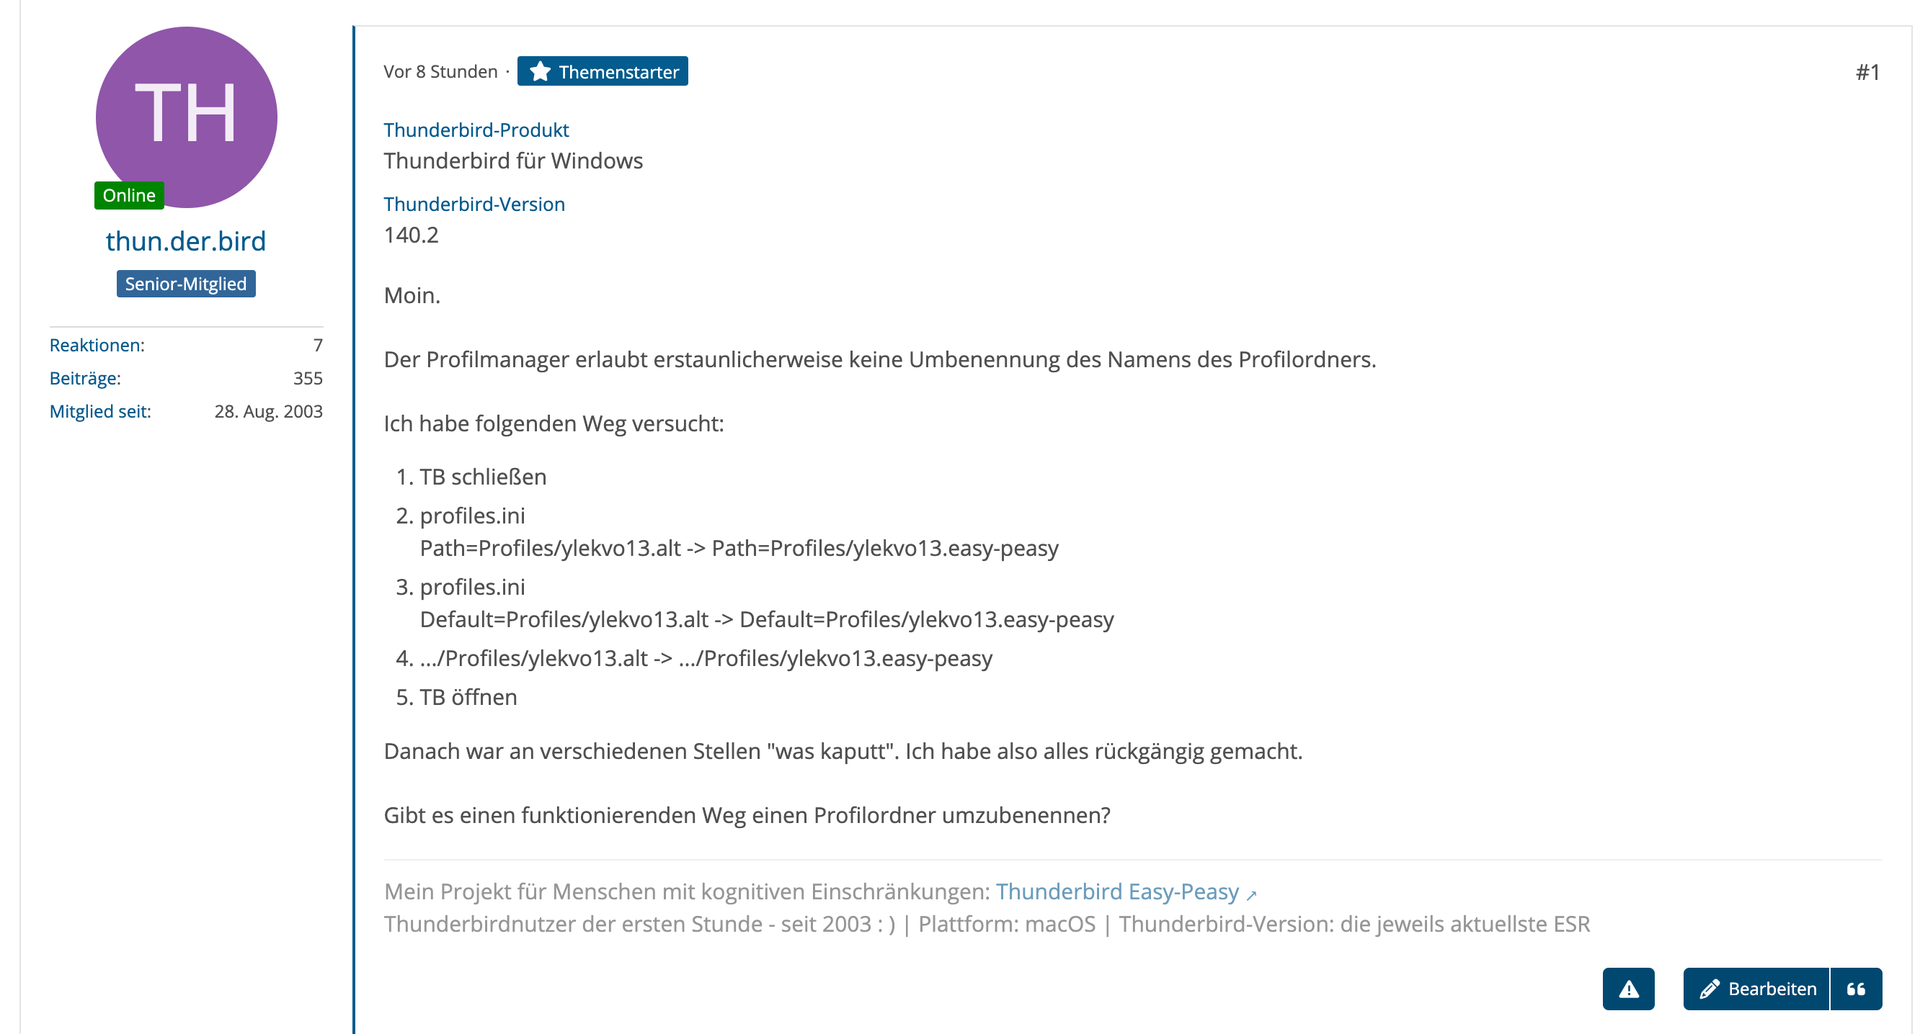Open the post permalink #1
This screenshot has height=1034, width=1920.
1868,72
